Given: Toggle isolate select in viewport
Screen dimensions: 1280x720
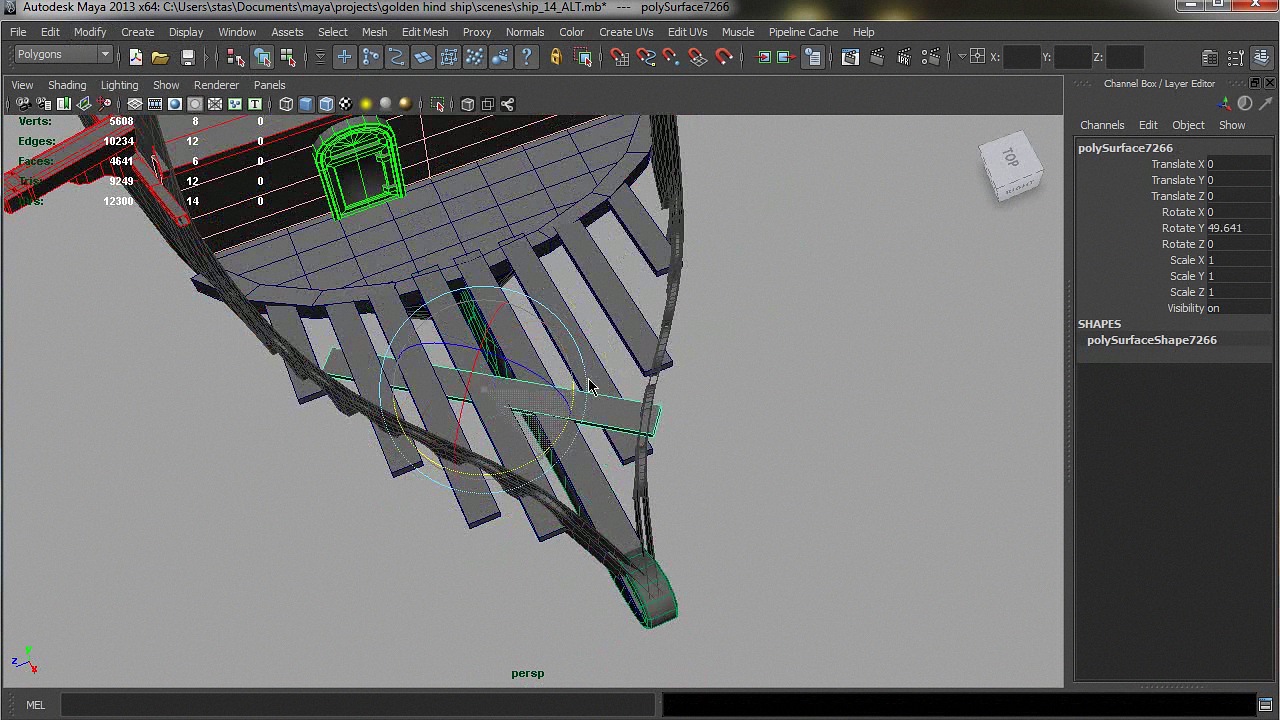Looking at the screenshot, I should click(438, 104).
